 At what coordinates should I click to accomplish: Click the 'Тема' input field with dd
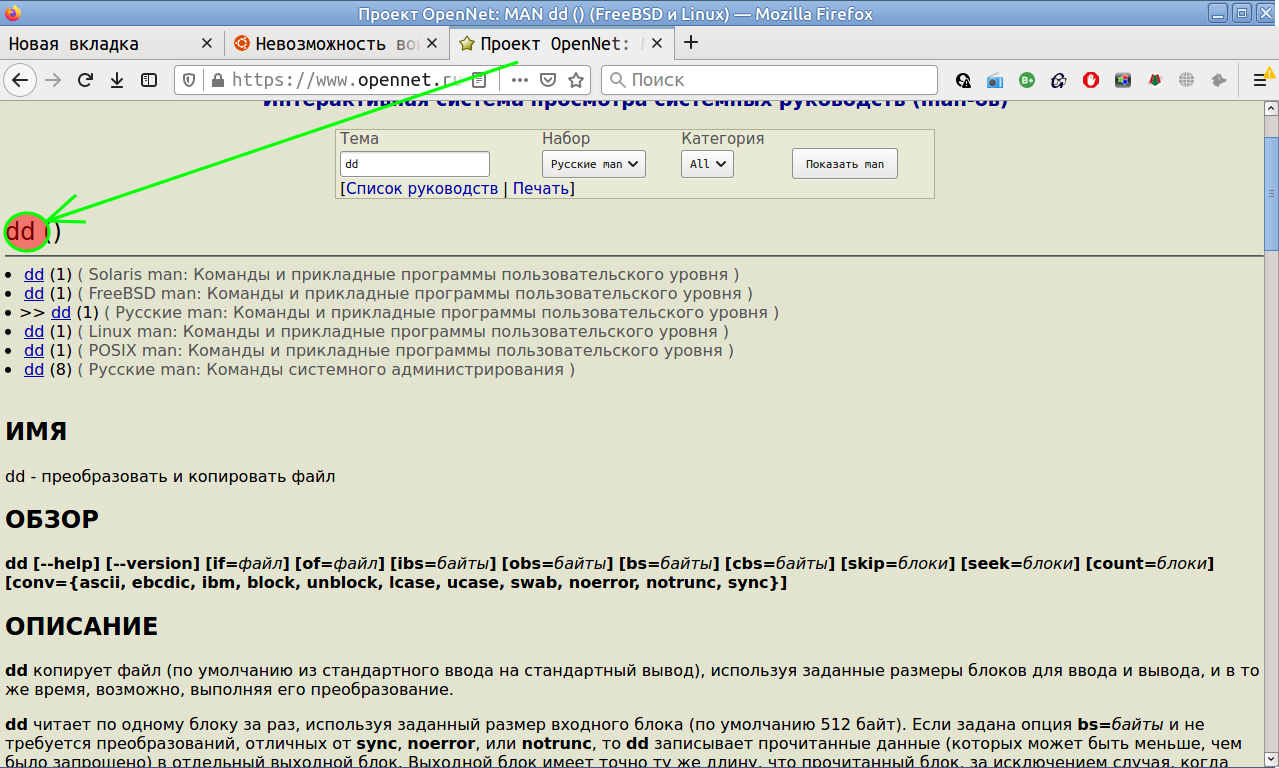point(415,164)
